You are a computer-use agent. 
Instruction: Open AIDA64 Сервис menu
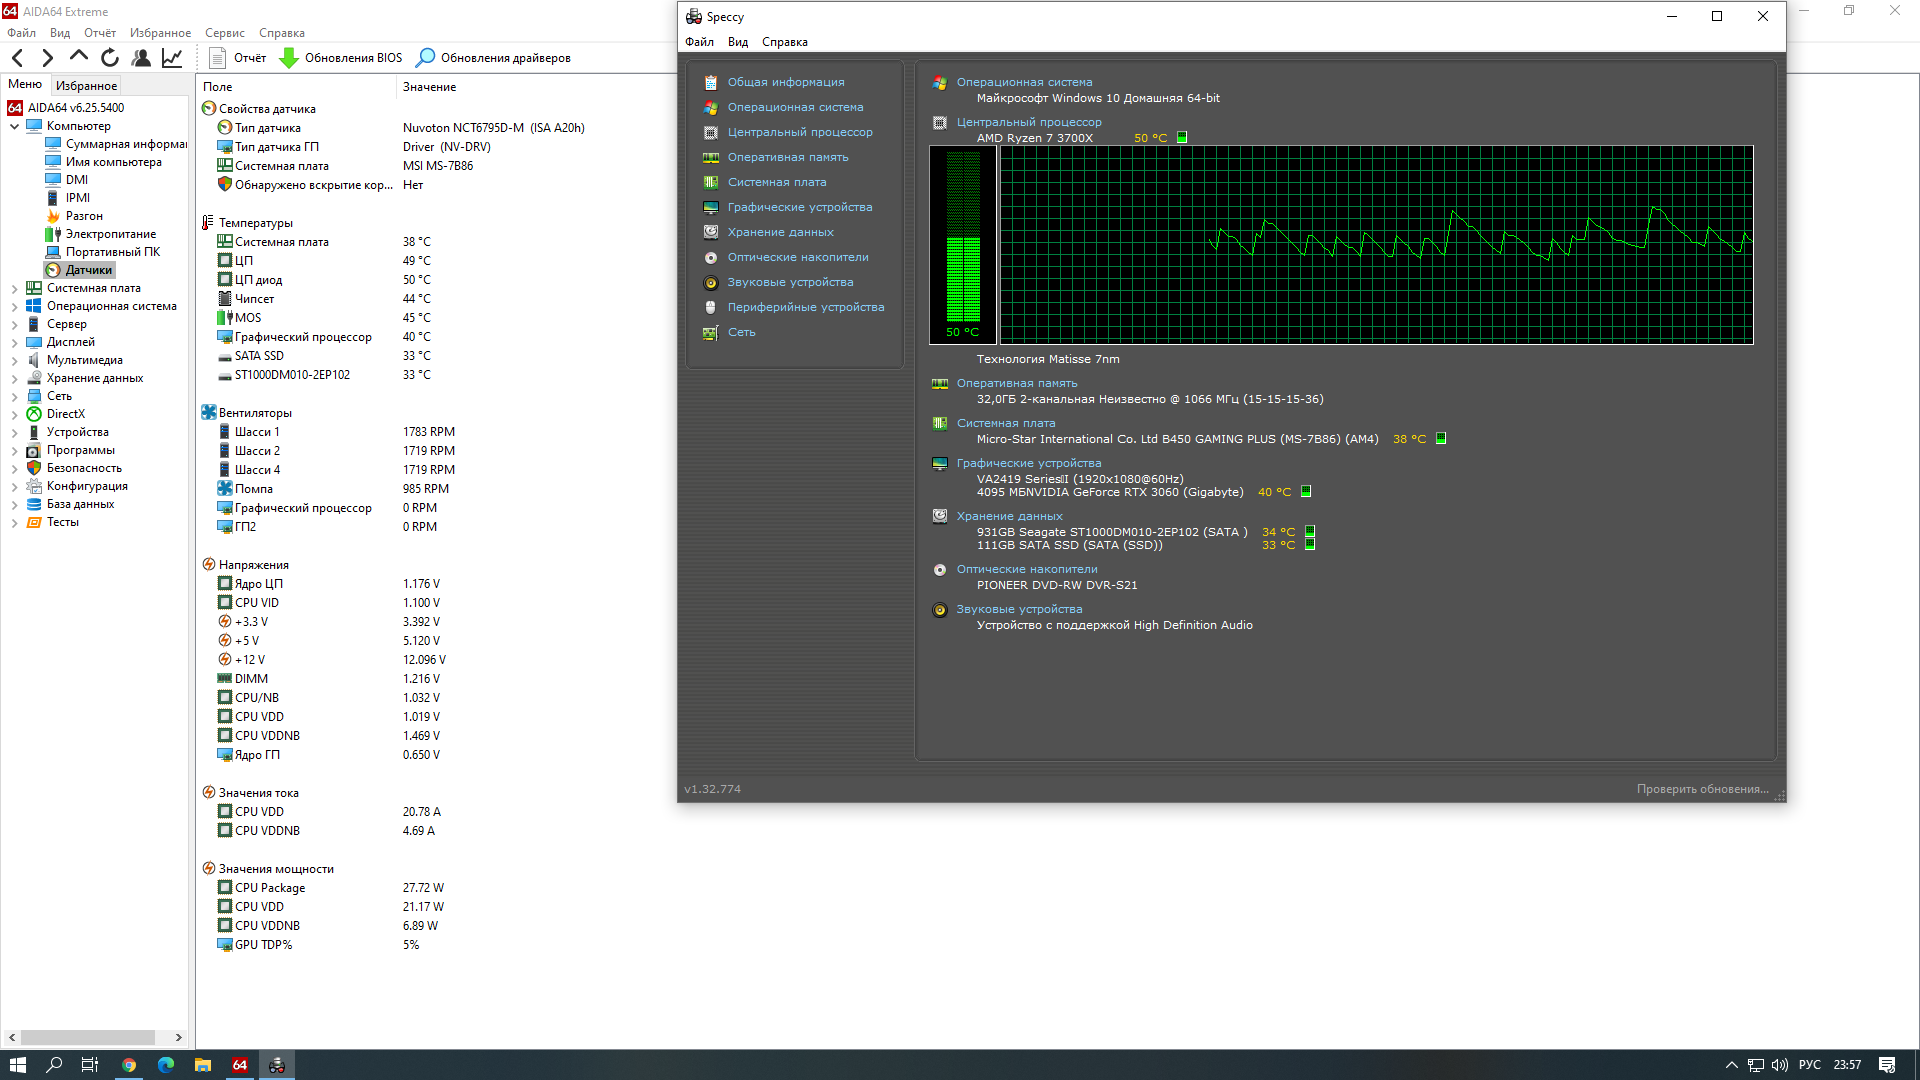(225, 33)
